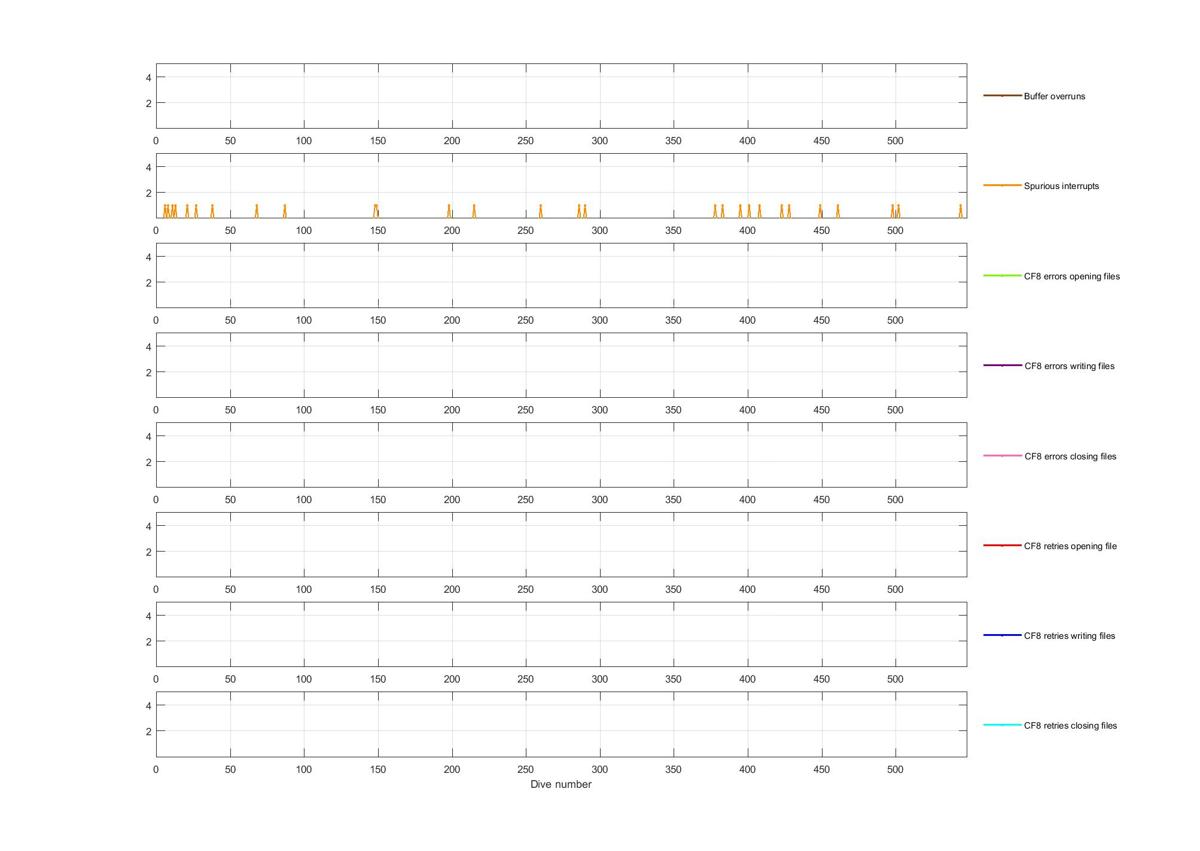
Task: Select the spurious interrupt spike near dive 68
Action: tap(257, 211)
